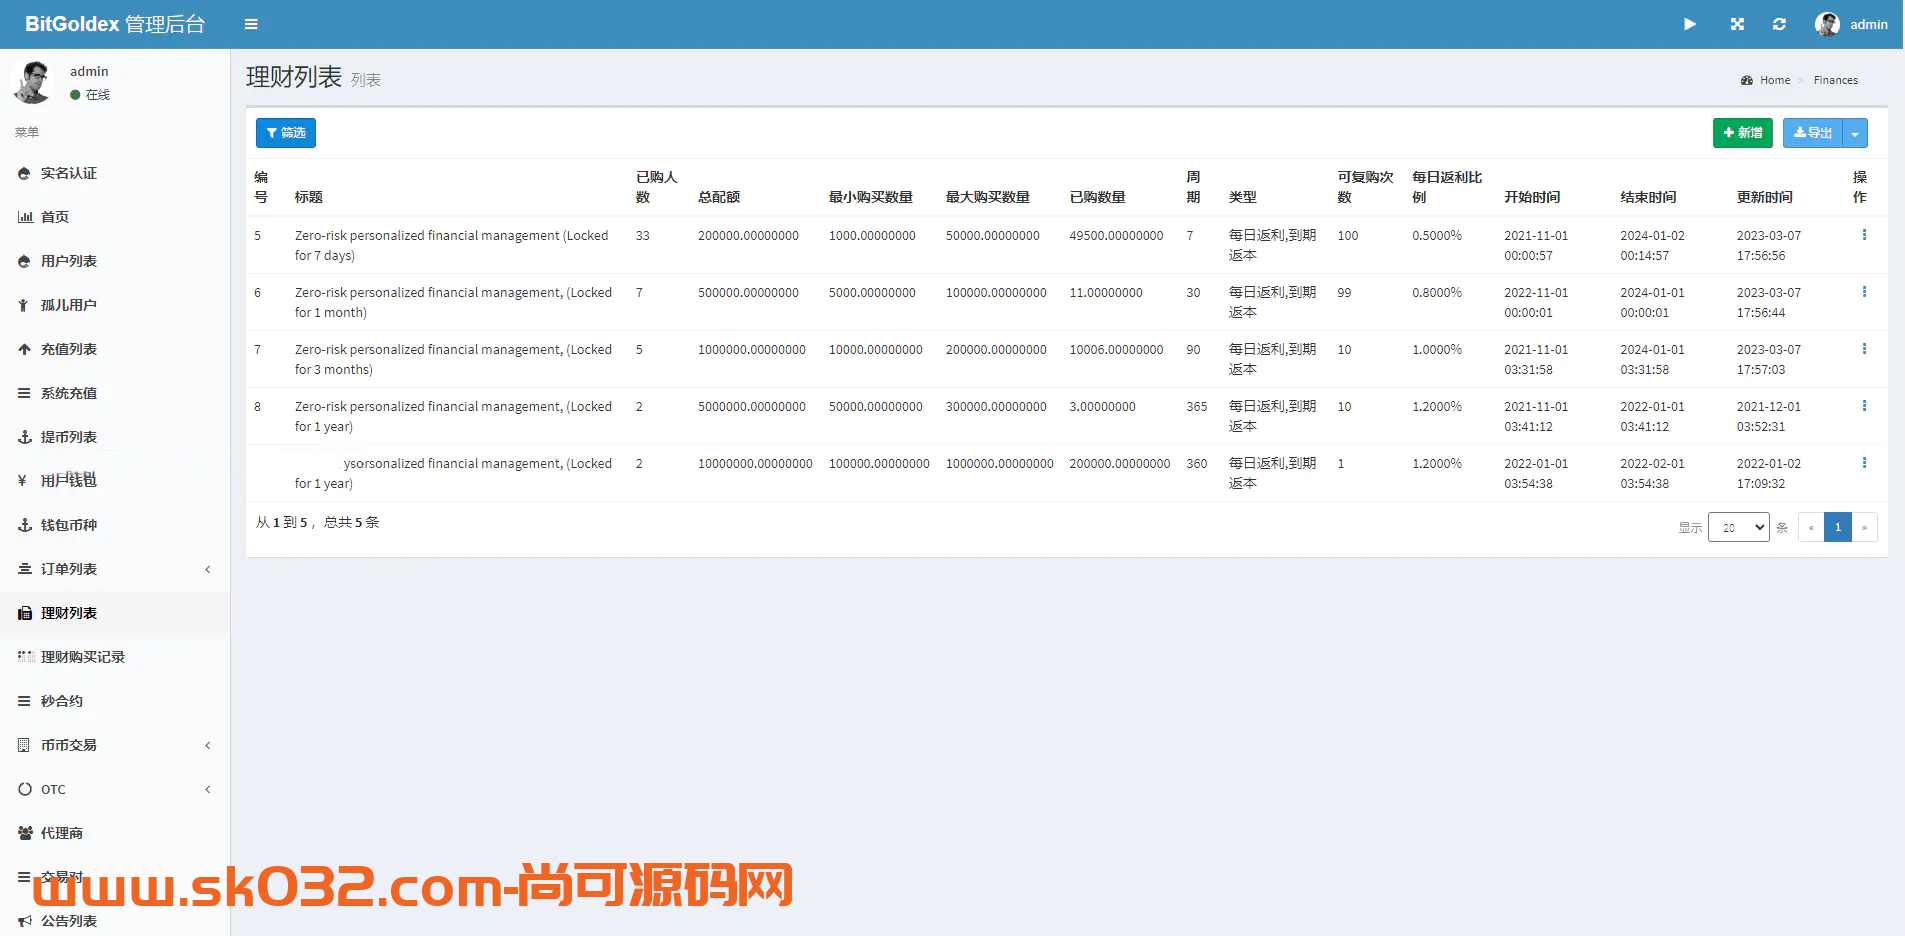Viewport: 1905px width, 936px height.
Task: Click end time 2022-02-01 03:54:38
Action: pyautogui.click(x=1652, y=473)
